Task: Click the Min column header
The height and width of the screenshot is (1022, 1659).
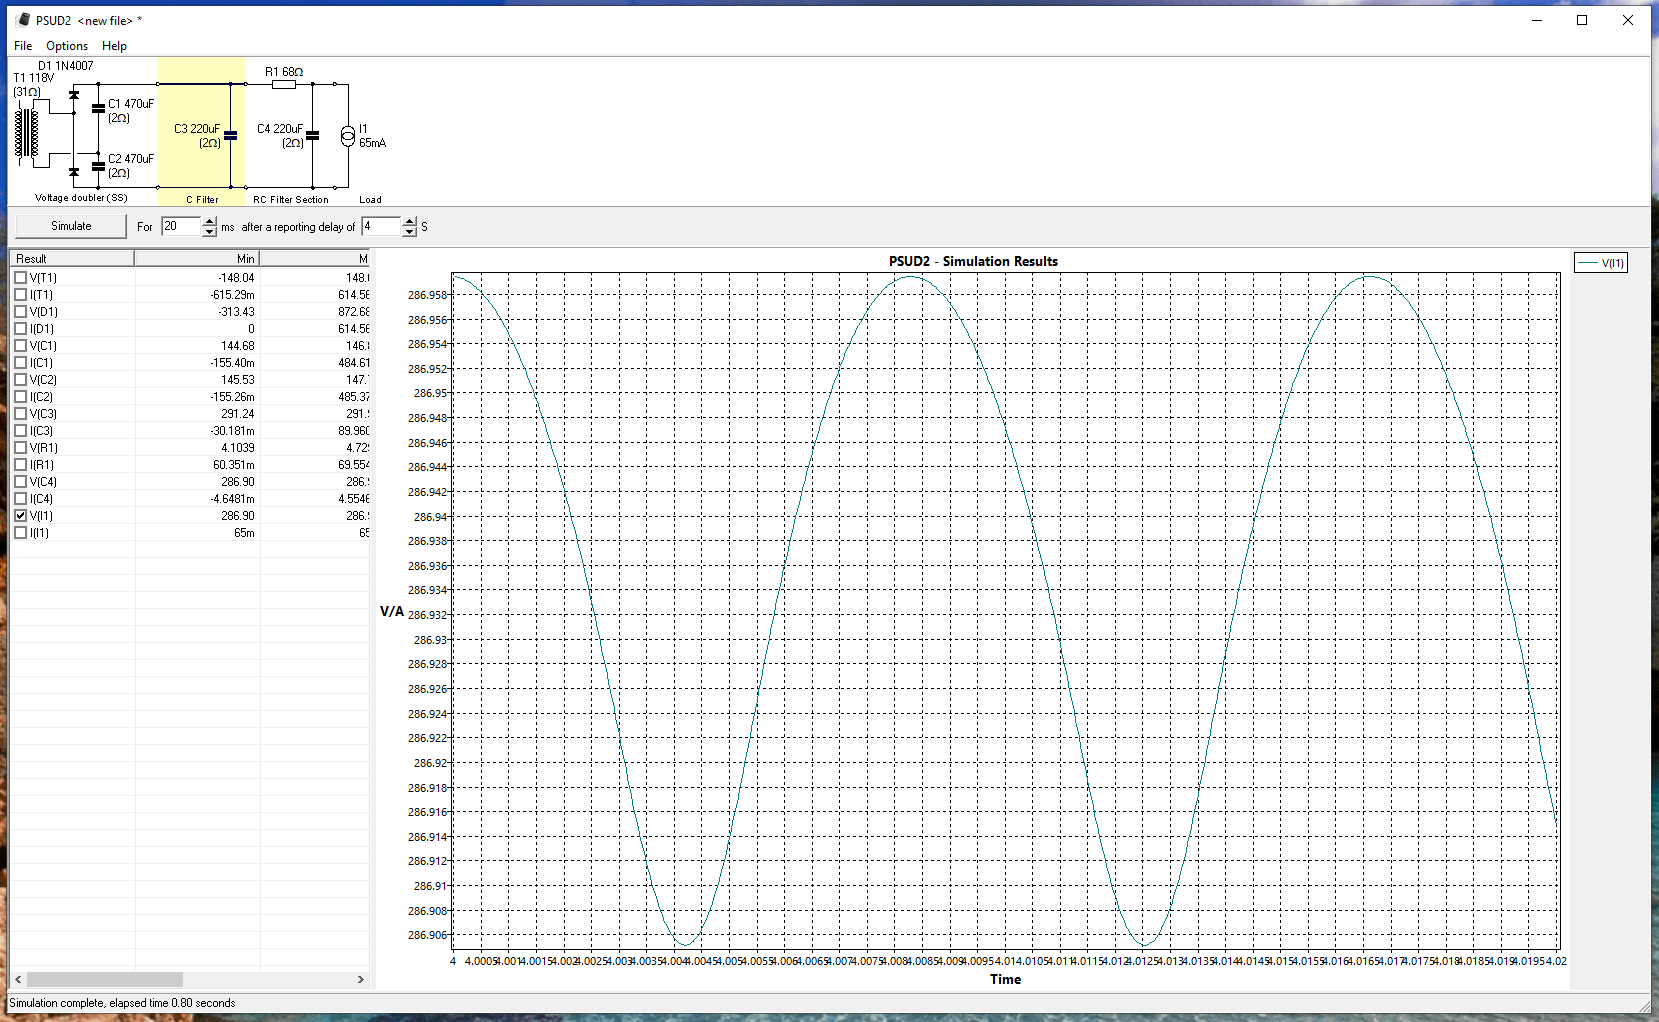Action: [x=197, y=259]
